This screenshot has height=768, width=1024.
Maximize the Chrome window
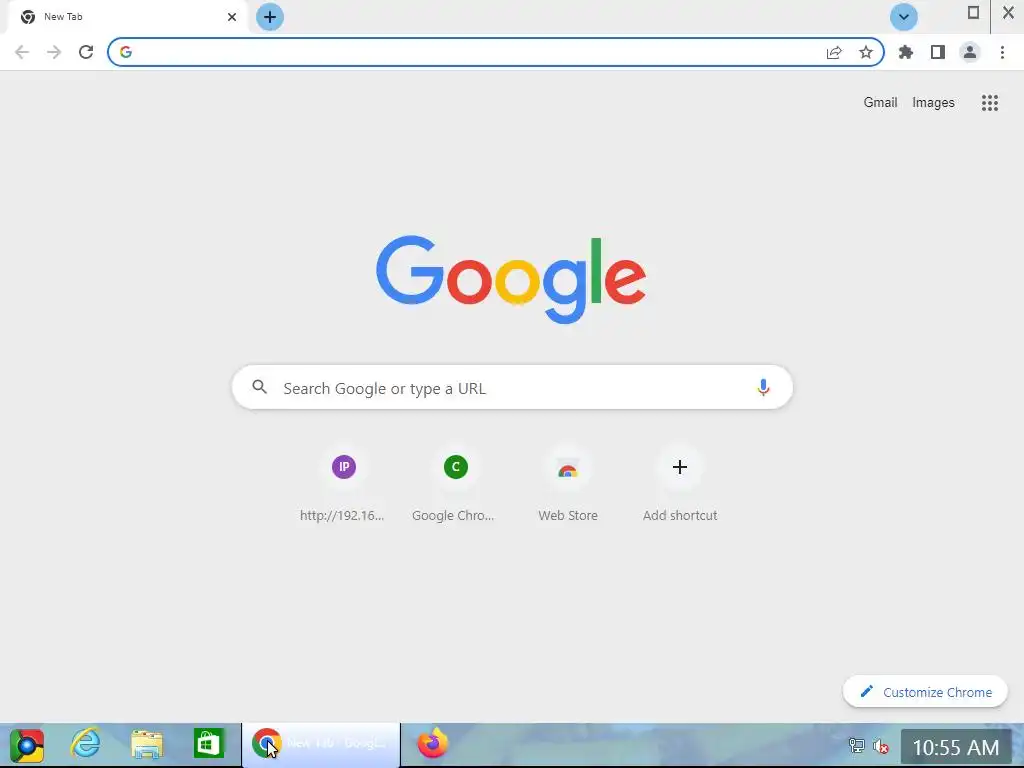(973, 12)
